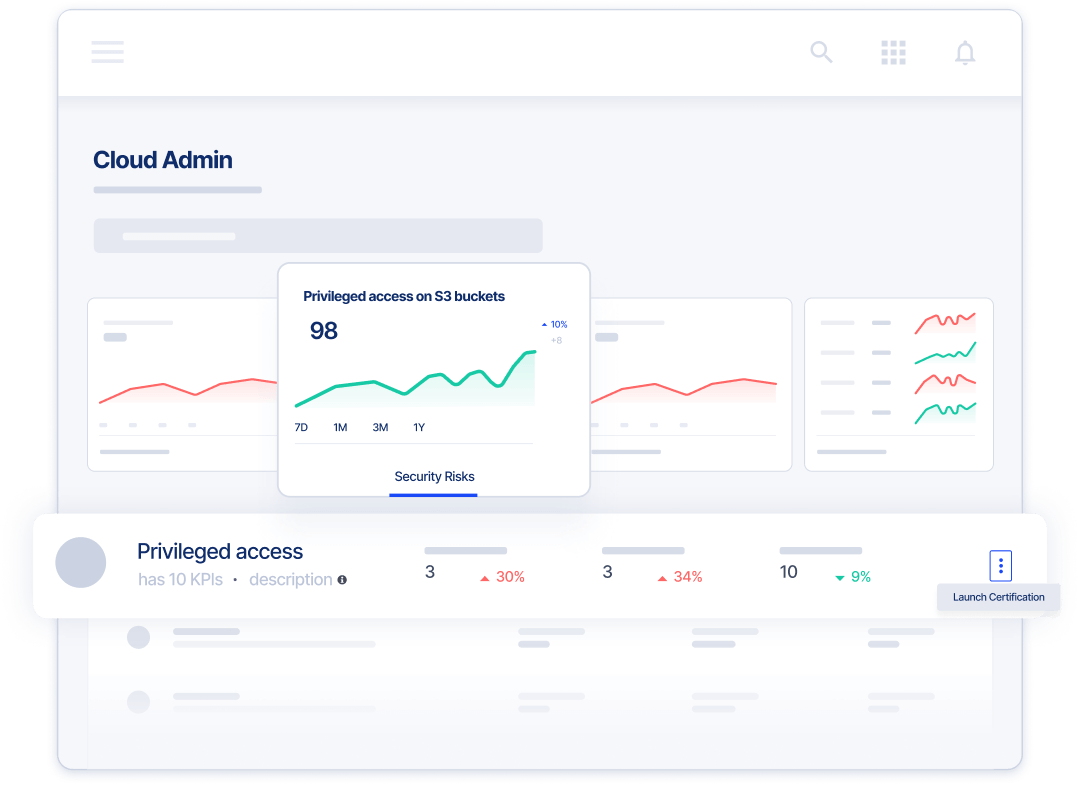Screen dimensions: 1080x785
Task: Switch to the 3M time range
Action: click(379, 427)
